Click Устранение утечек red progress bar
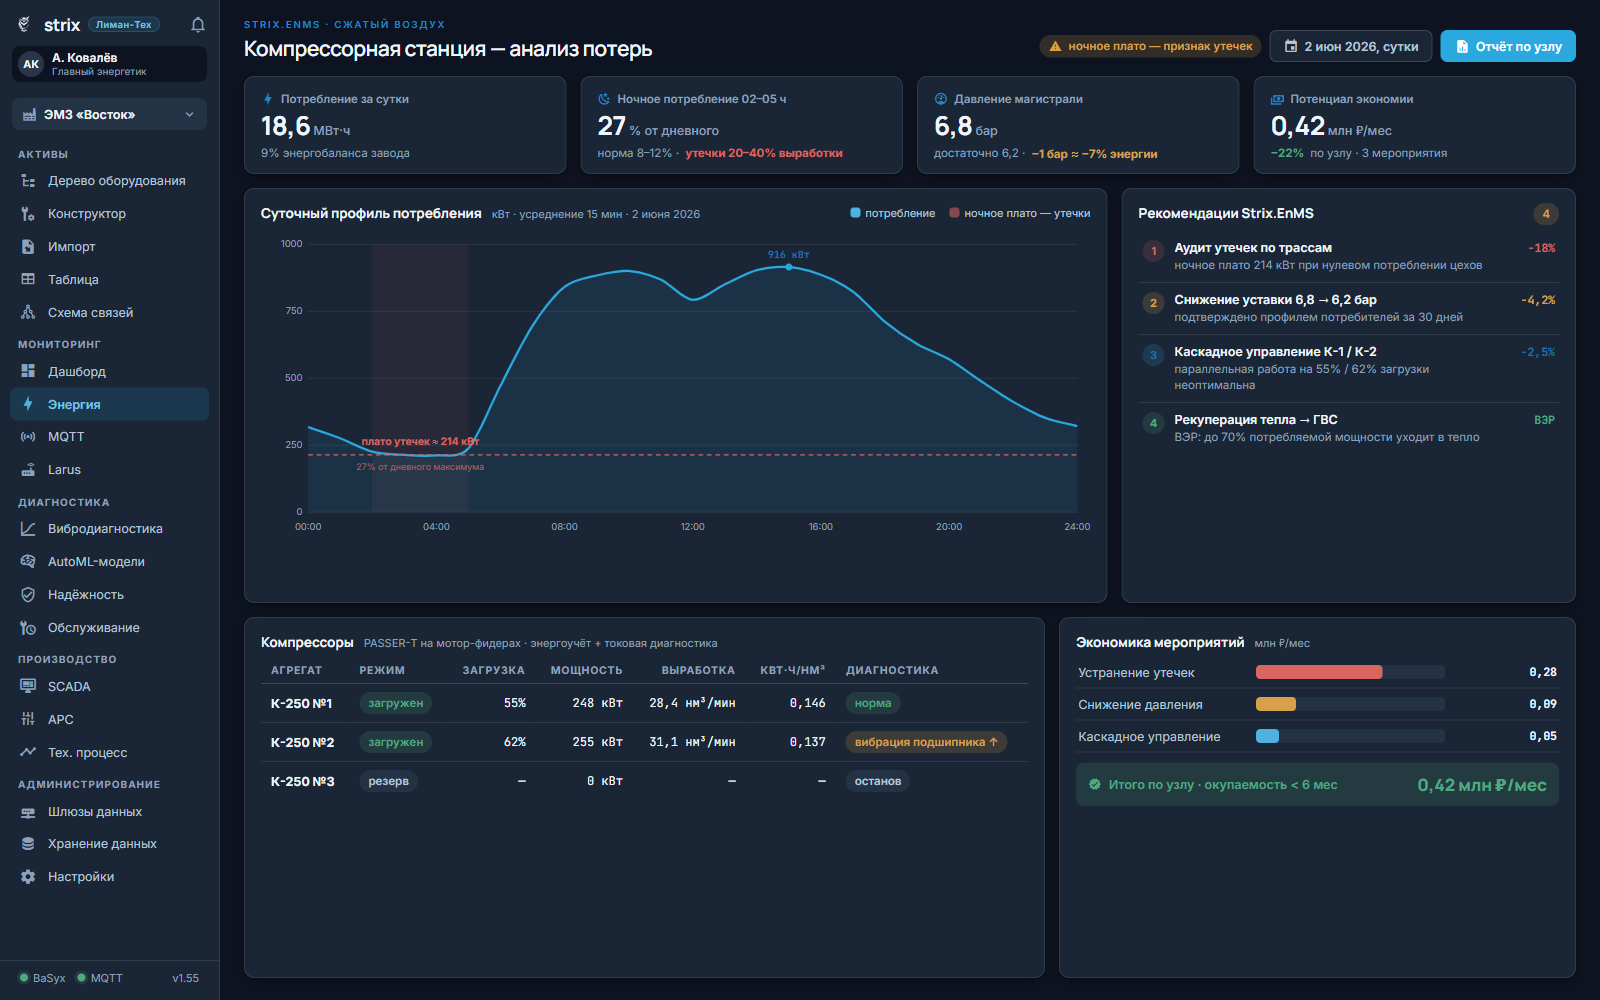 1319,672
